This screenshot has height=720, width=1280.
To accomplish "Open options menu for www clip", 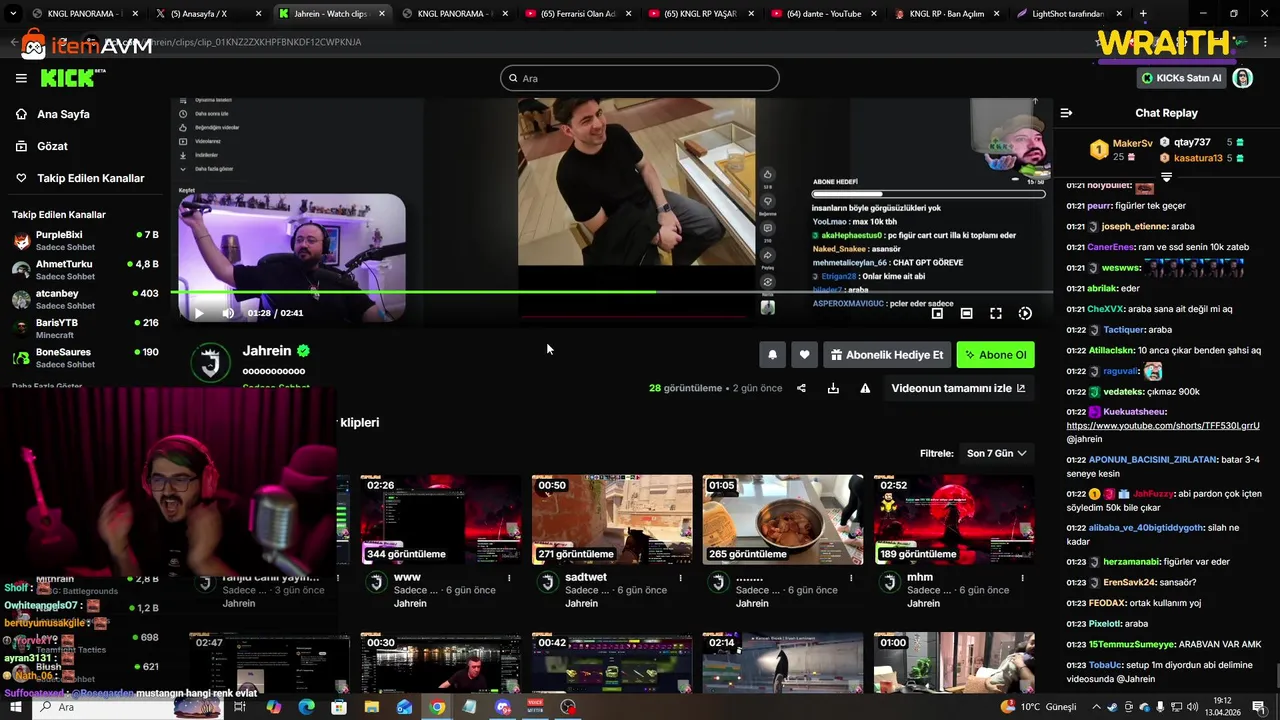I will [x=509, y=578].
